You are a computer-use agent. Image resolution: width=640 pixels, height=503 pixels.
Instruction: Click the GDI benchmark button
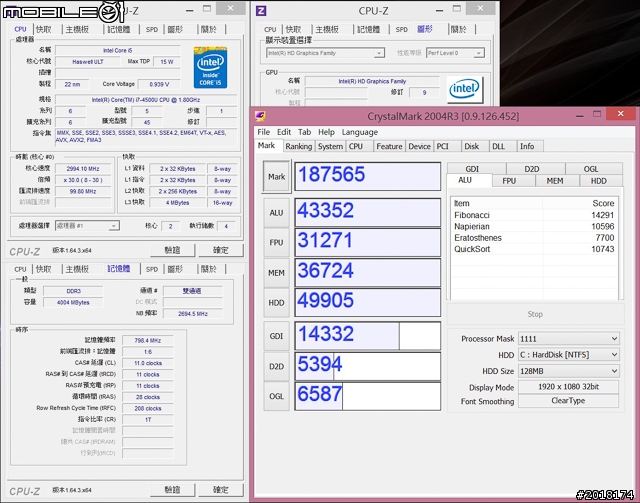coord(276,336)
